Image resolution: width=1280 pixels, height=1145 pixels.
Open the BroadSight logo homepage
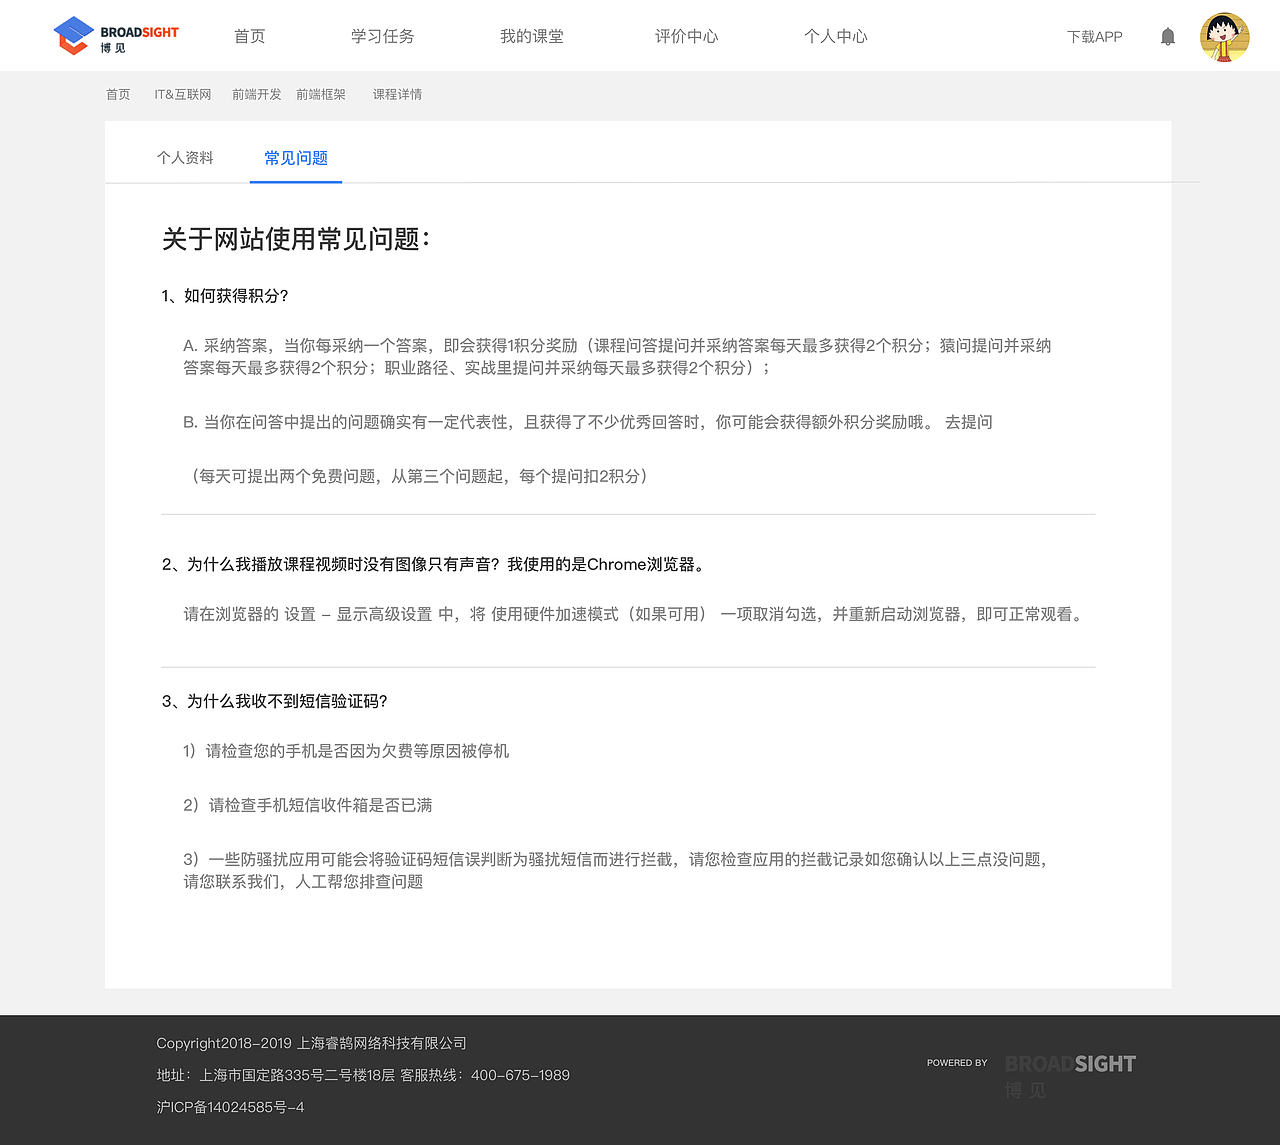pyautogui.click(x=113, y=35)
